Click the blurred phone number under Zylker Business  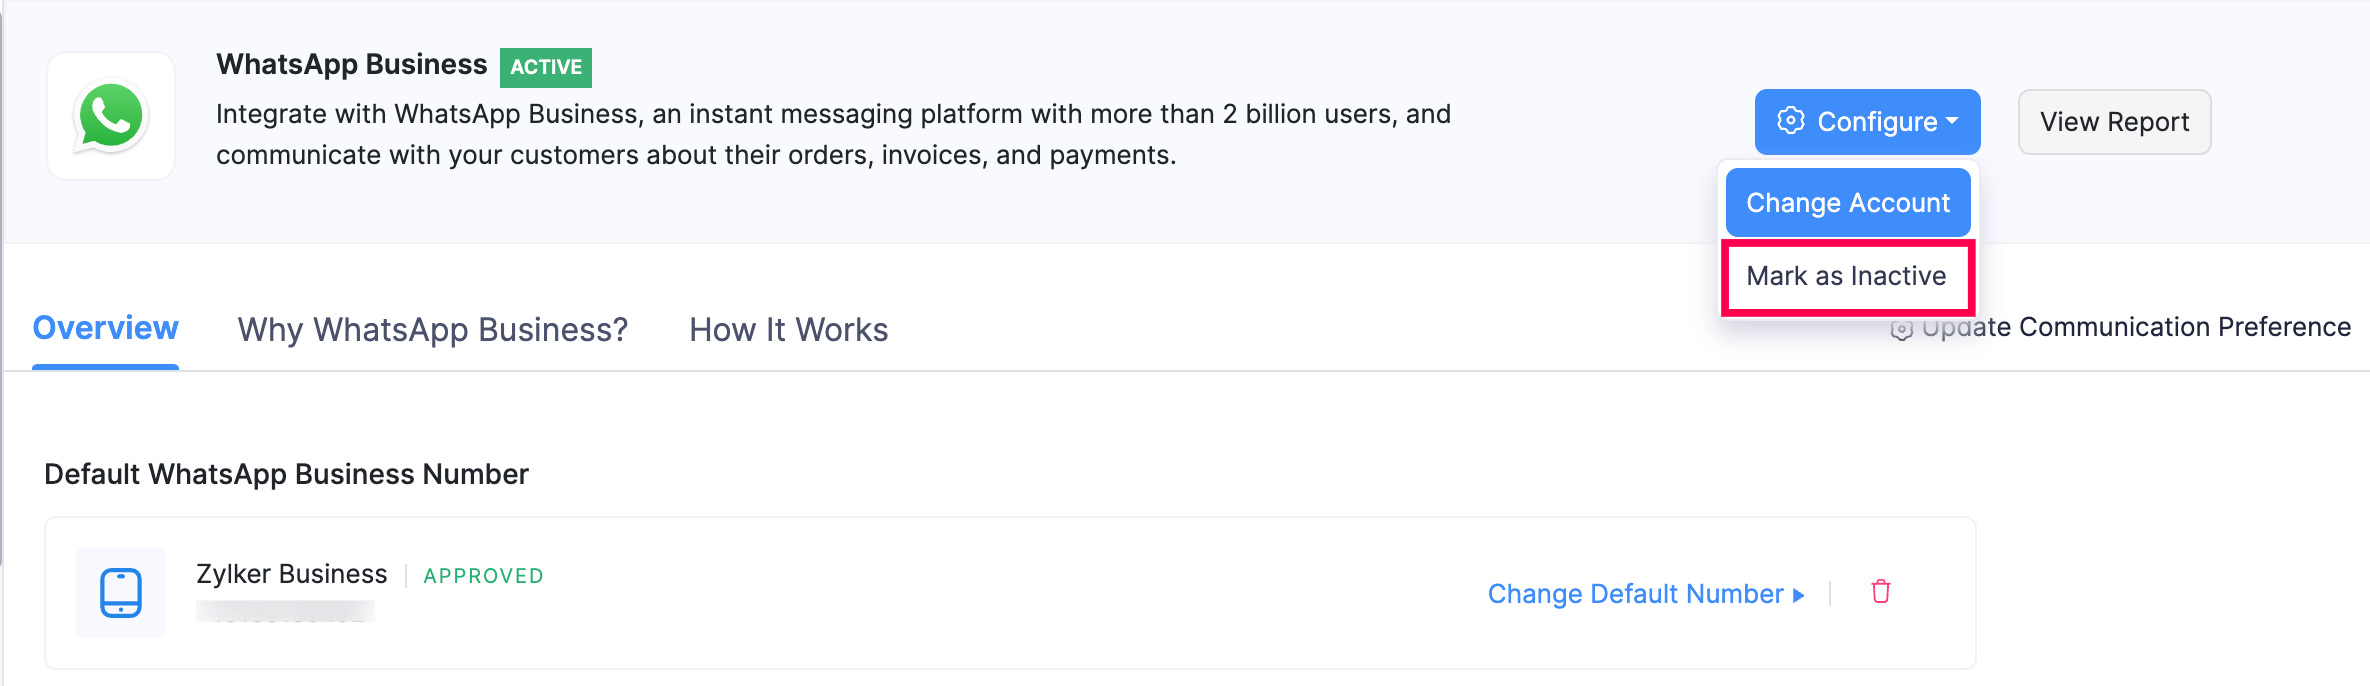286,611
